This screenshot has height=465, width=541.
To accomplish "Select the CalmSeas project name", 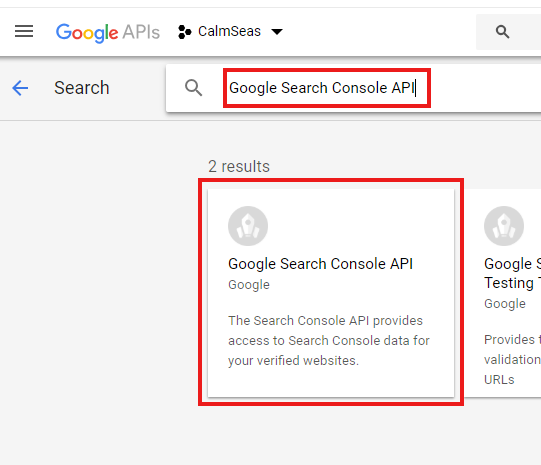I will 229,31.
